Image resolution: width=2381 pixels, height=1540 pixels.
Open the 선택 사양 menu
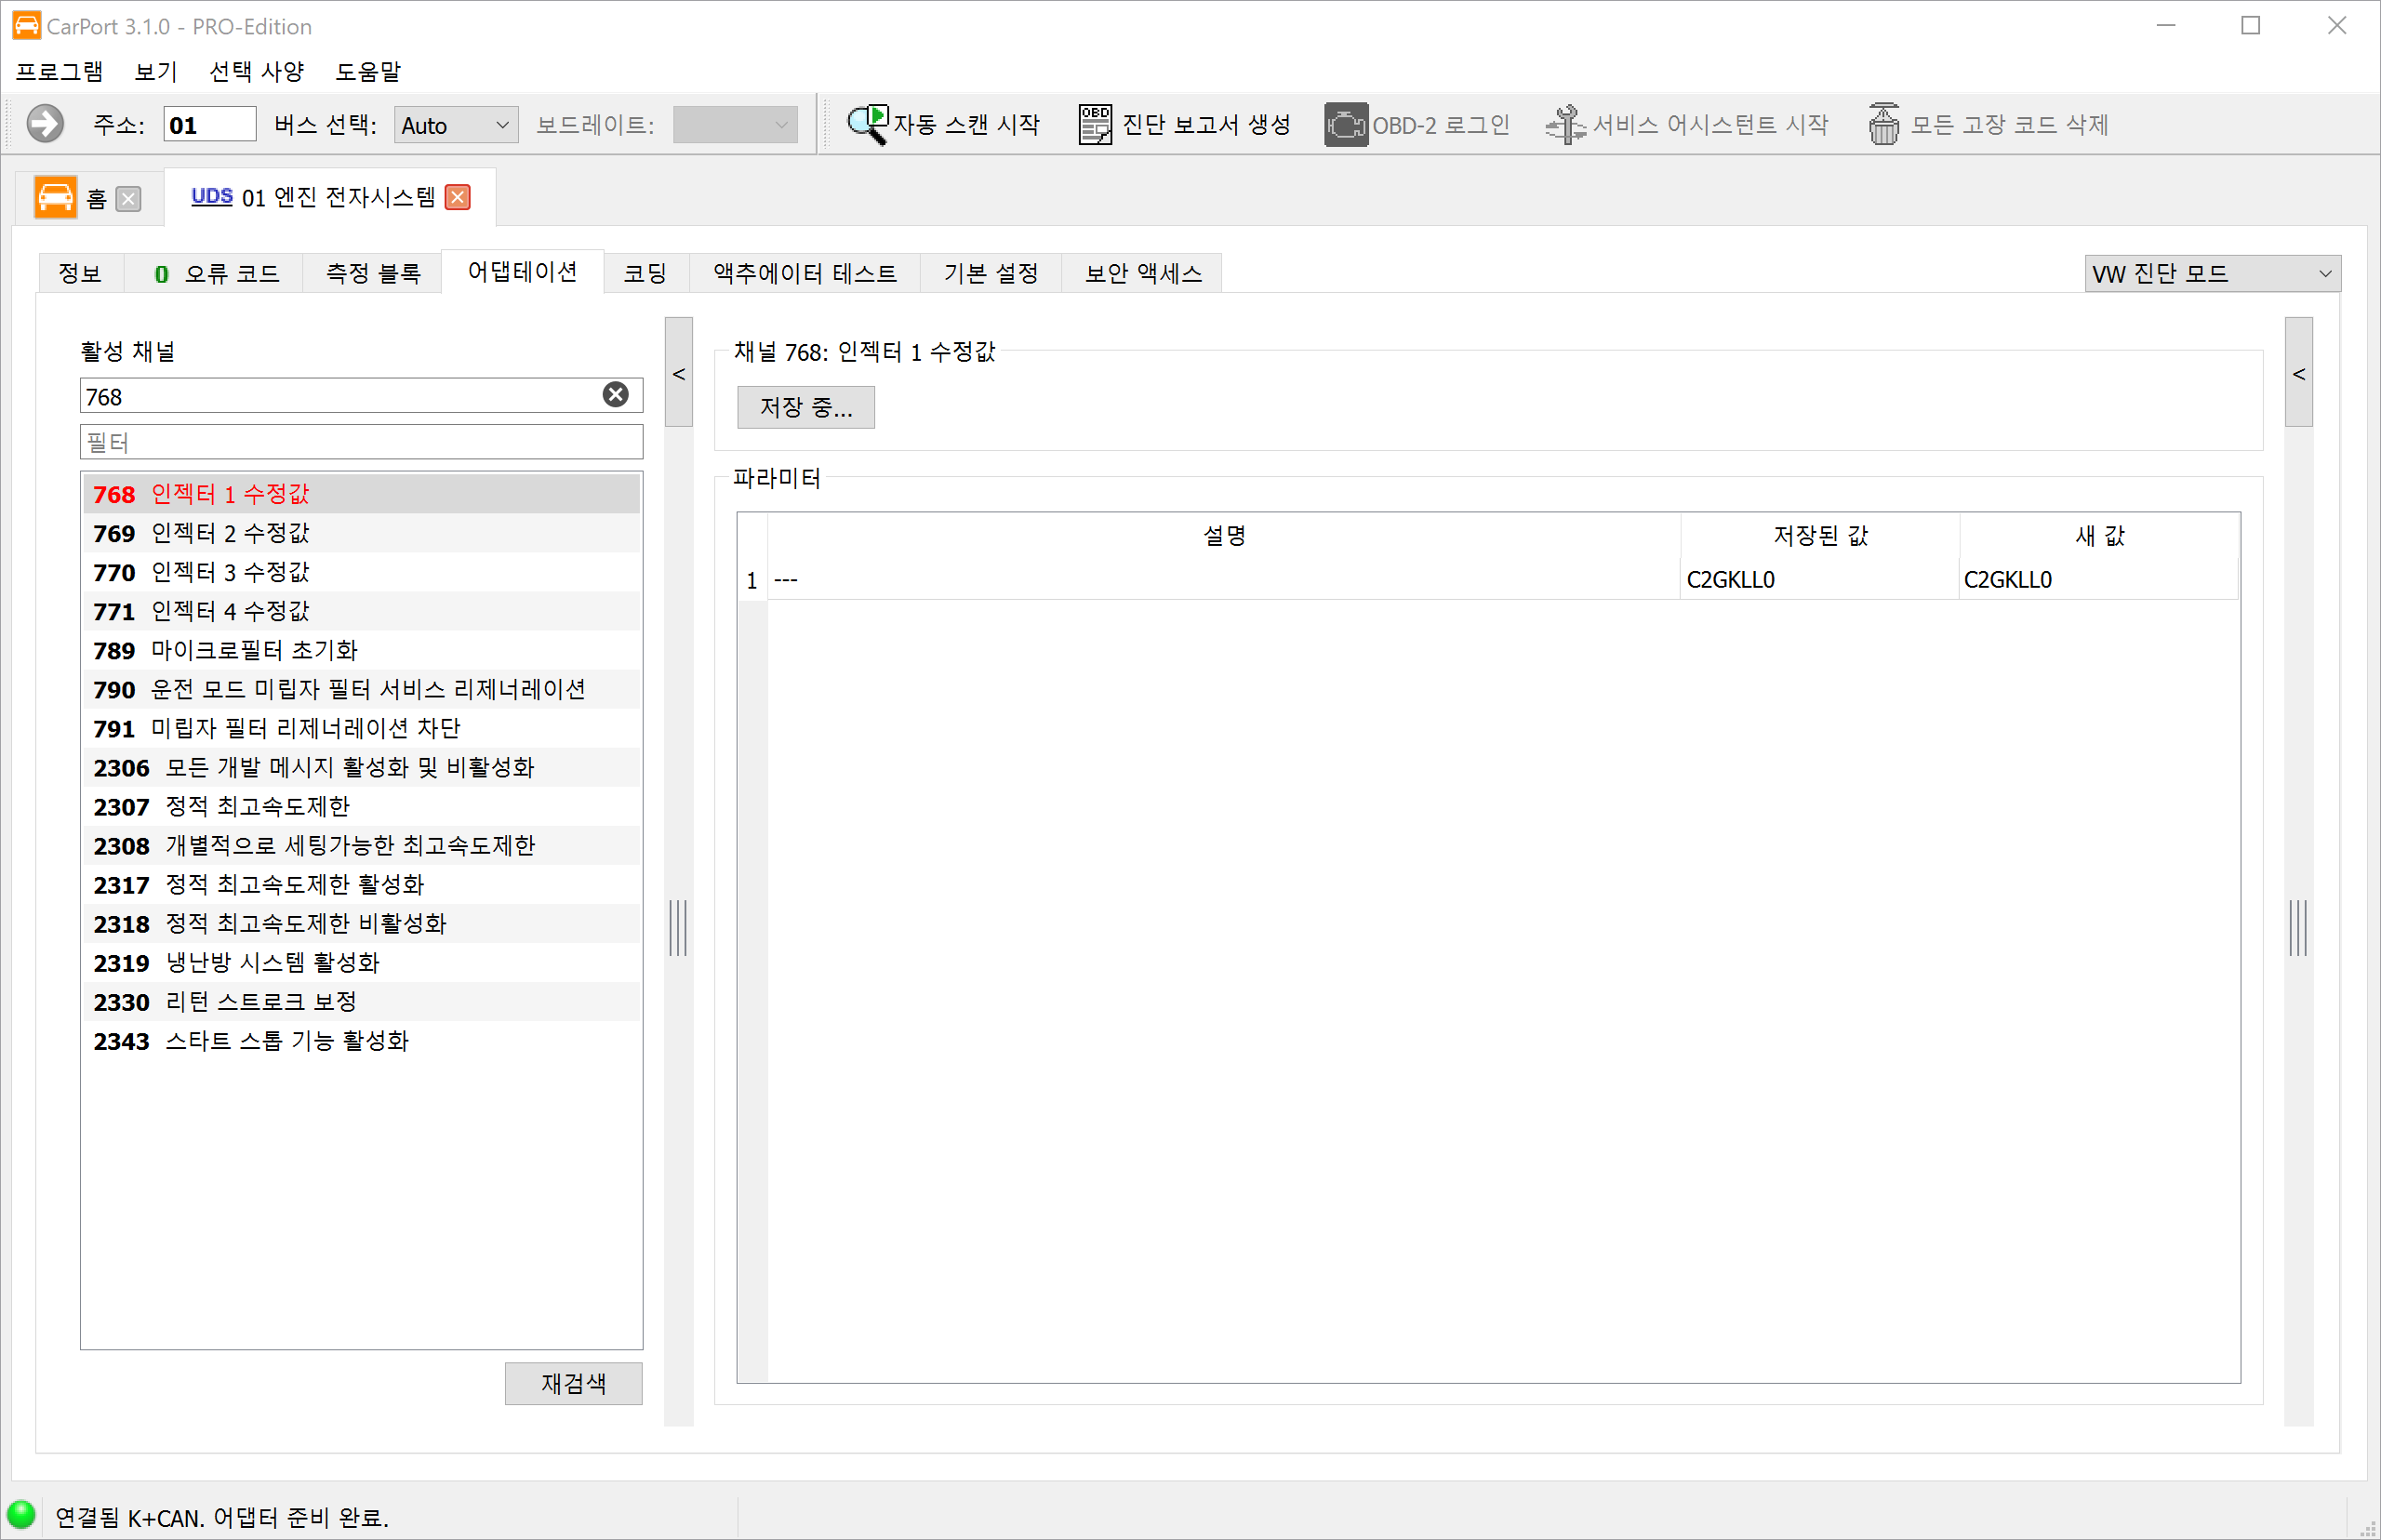256,71
